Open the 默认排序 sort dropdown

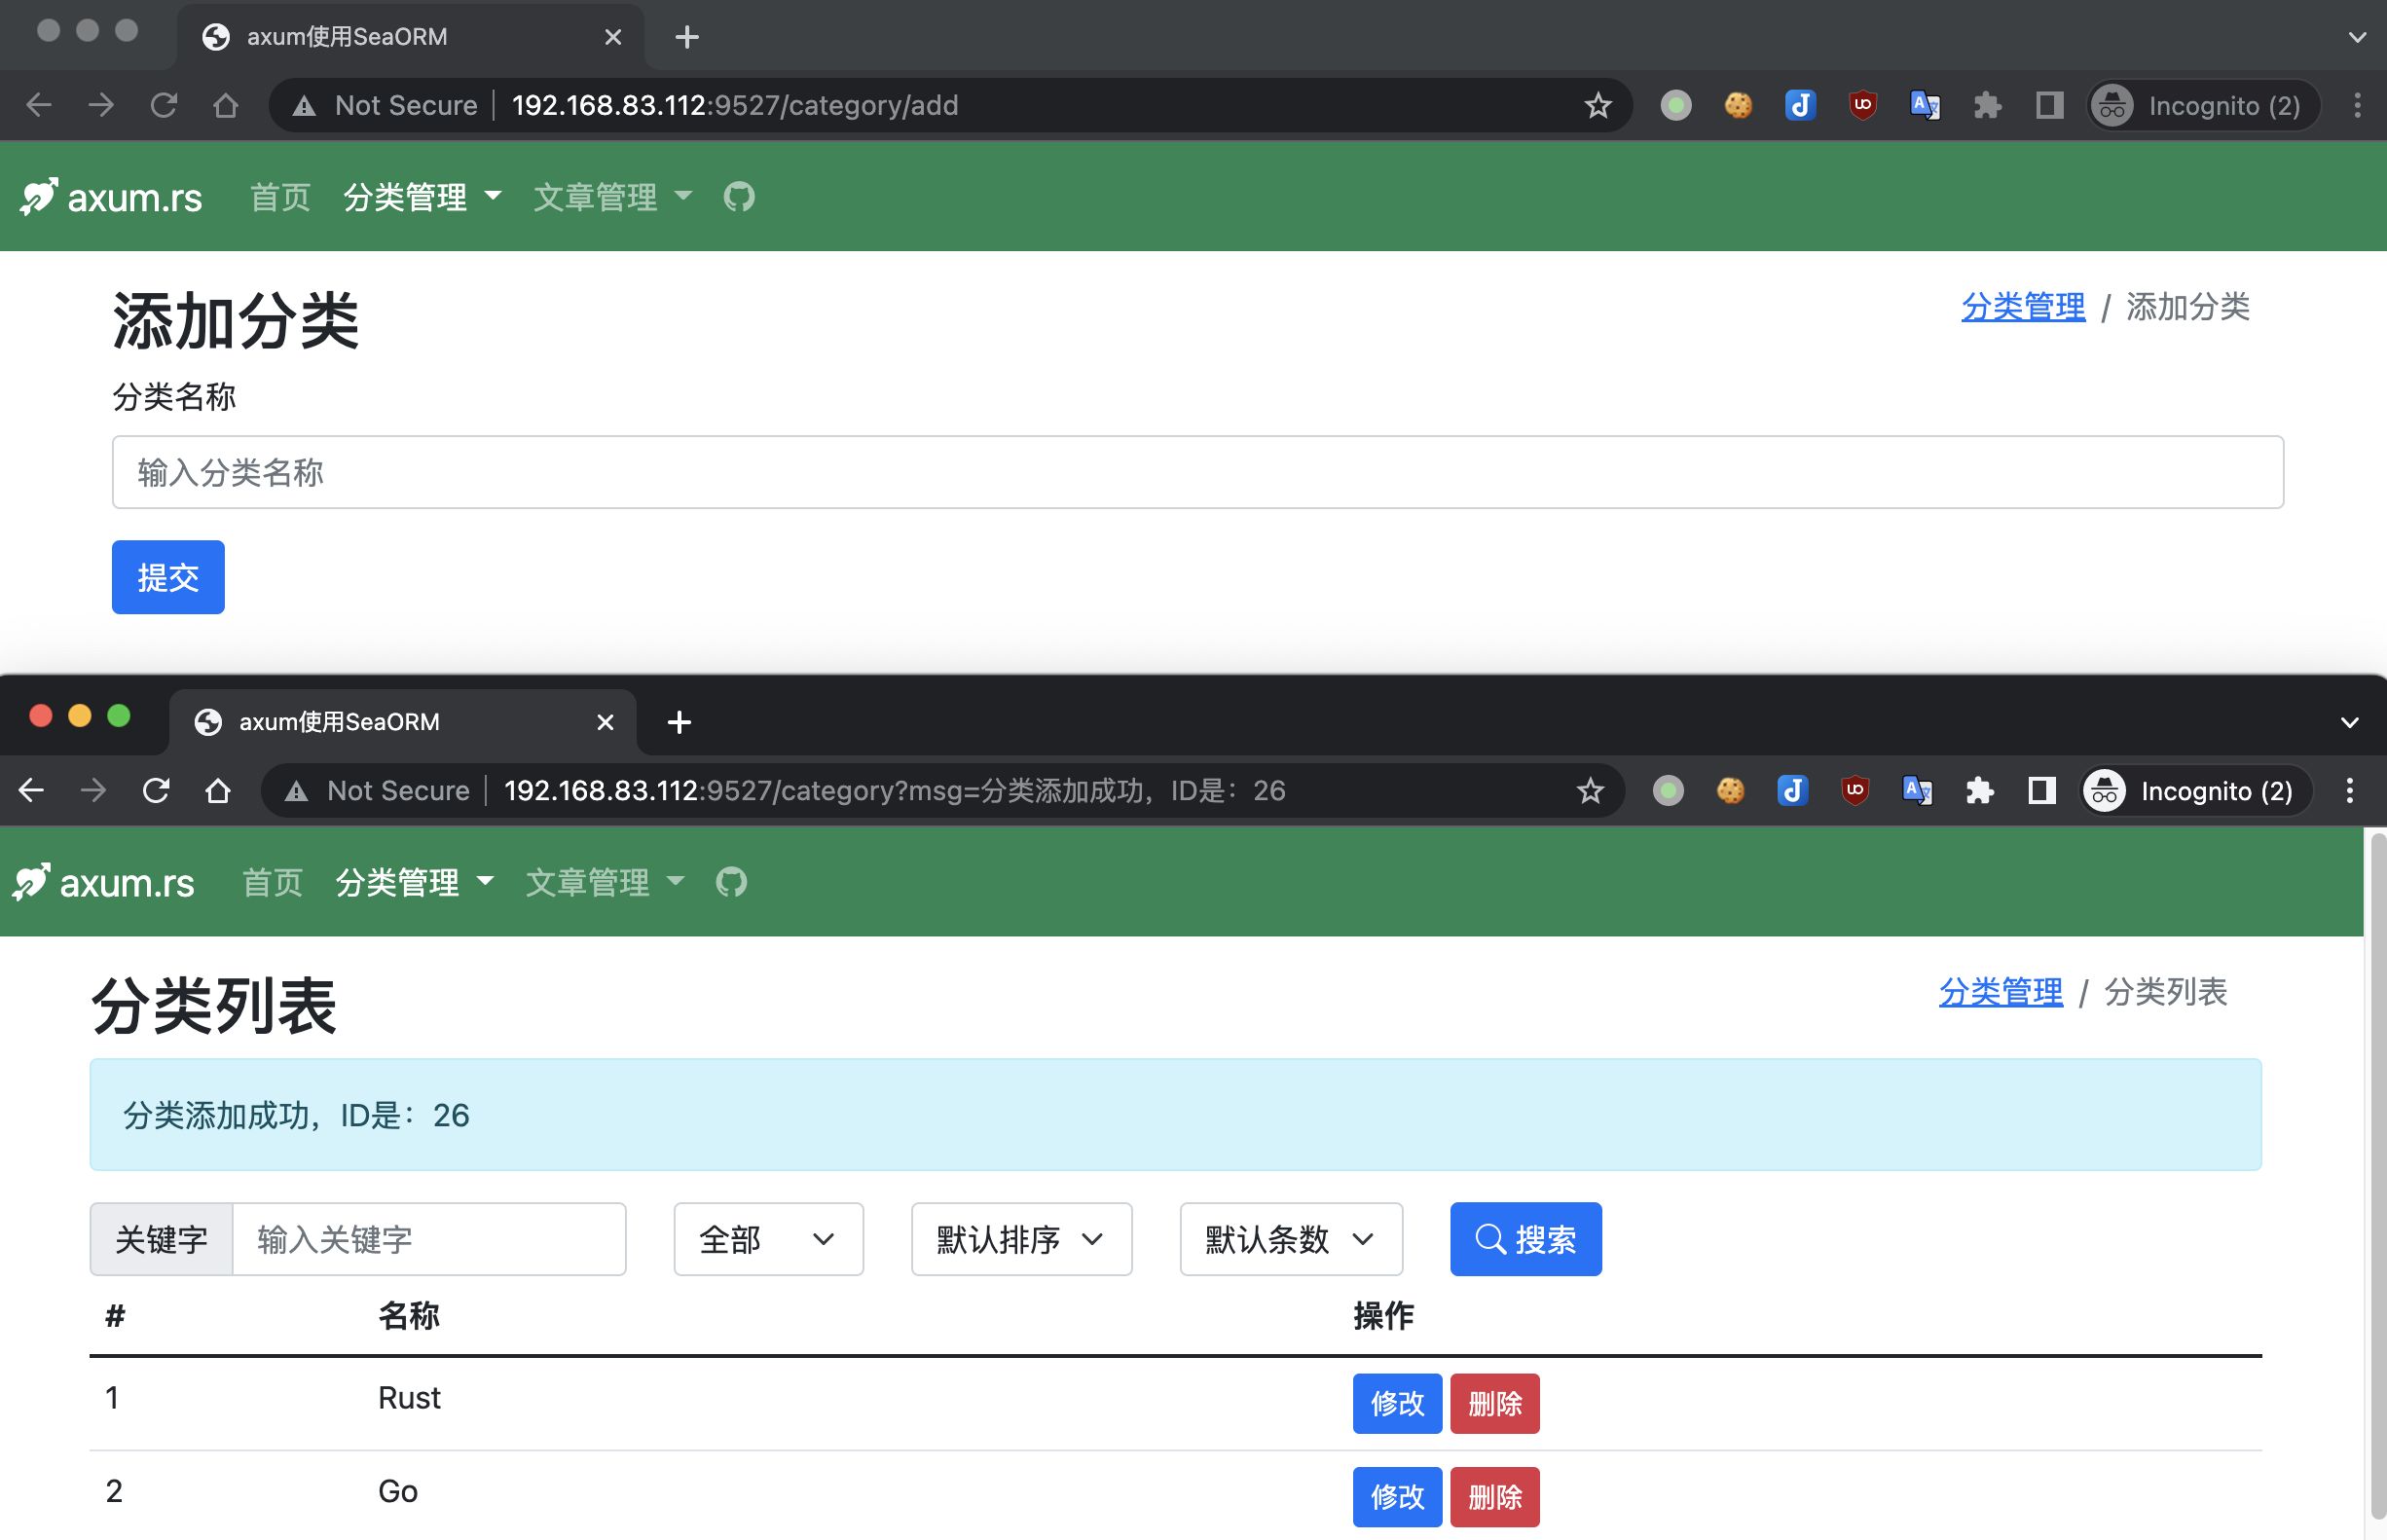coord(1021,1239)
